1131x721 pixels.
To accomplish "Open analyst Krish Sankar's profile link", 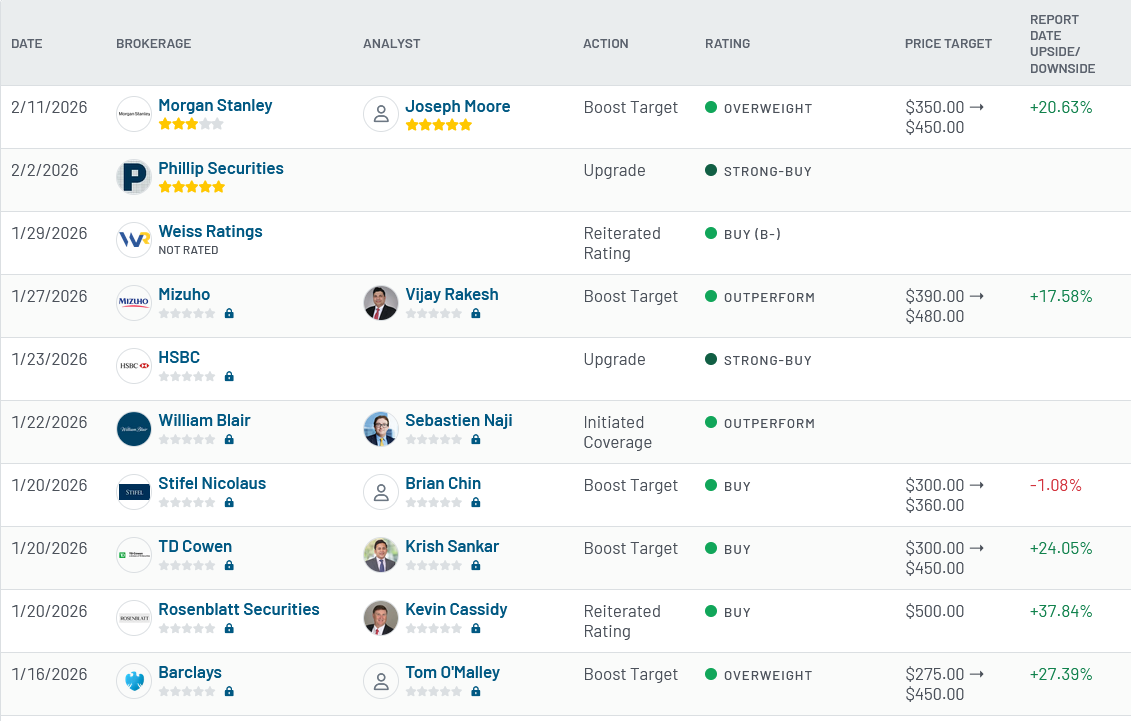I will click(x=452, y=547).
